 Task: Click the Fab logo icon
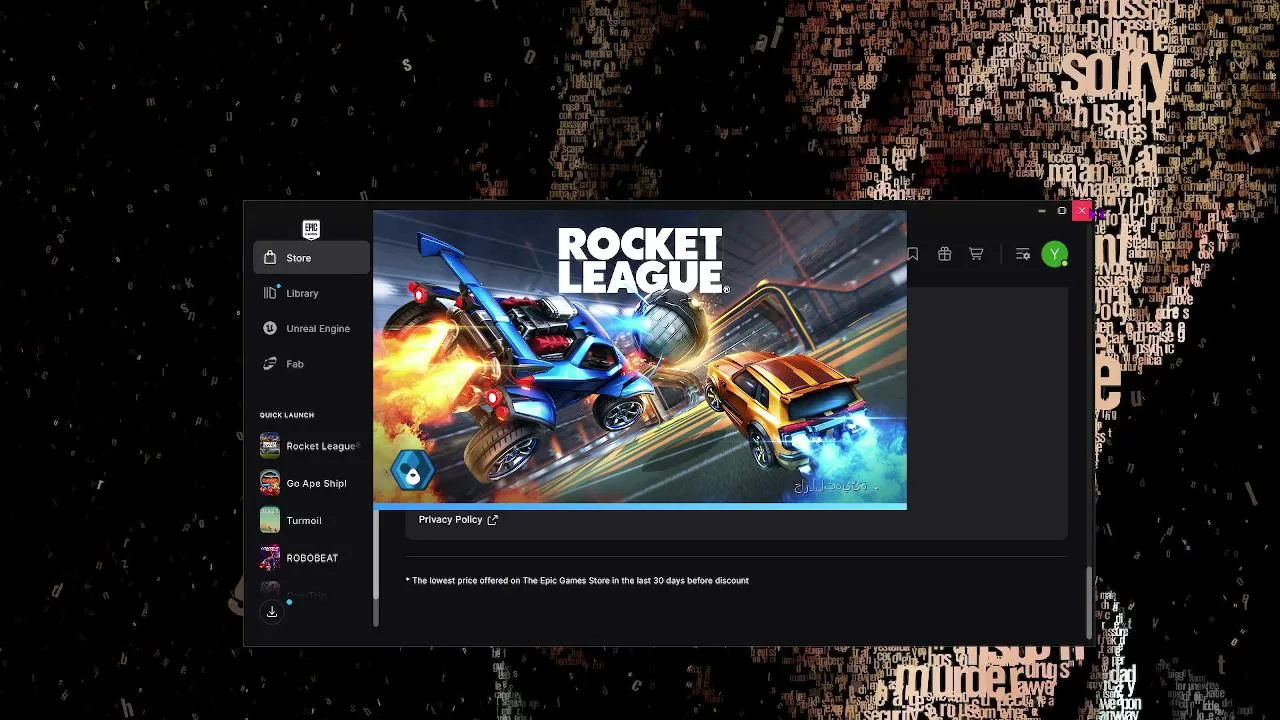pyautogui.click(x=270, y=364)
